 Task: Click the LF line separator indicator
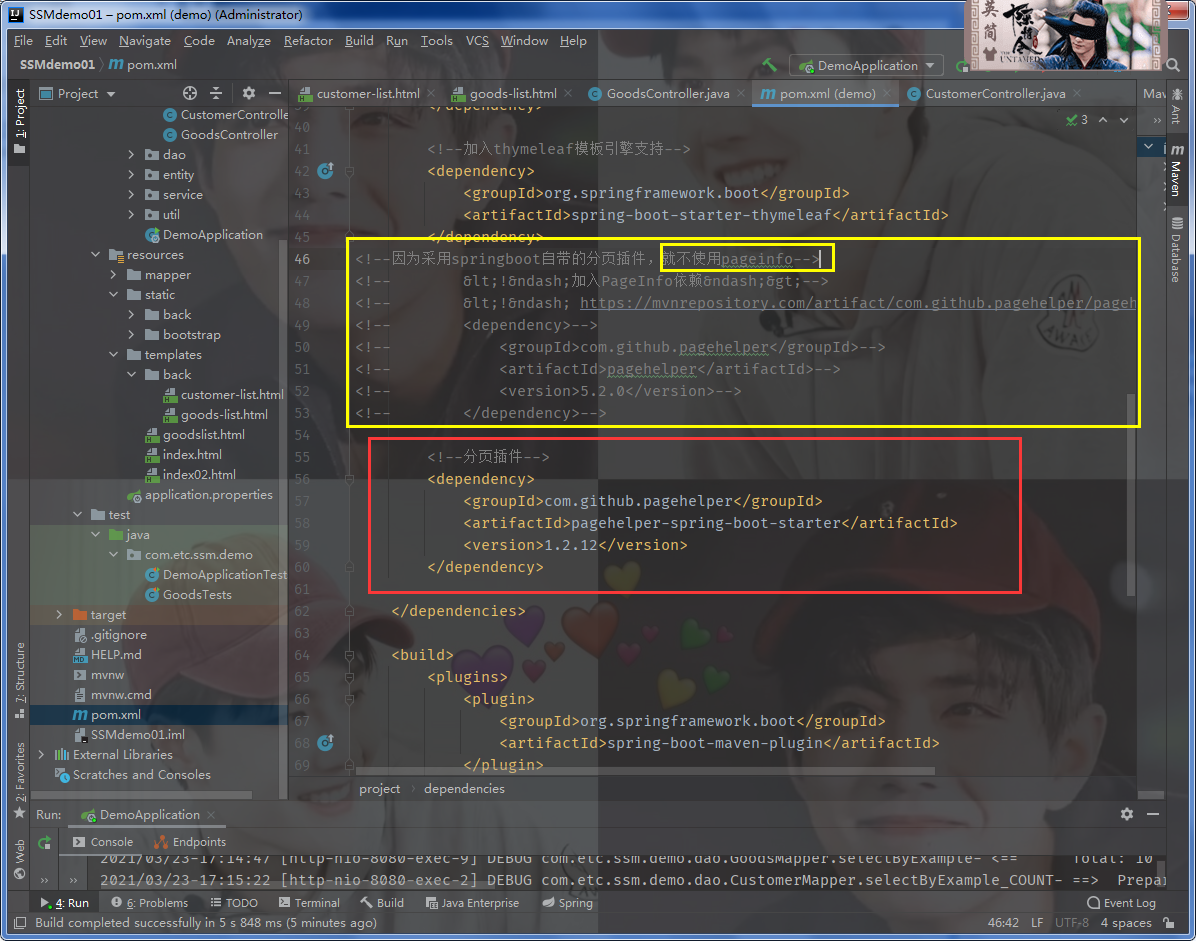[x=1037, y=923]
